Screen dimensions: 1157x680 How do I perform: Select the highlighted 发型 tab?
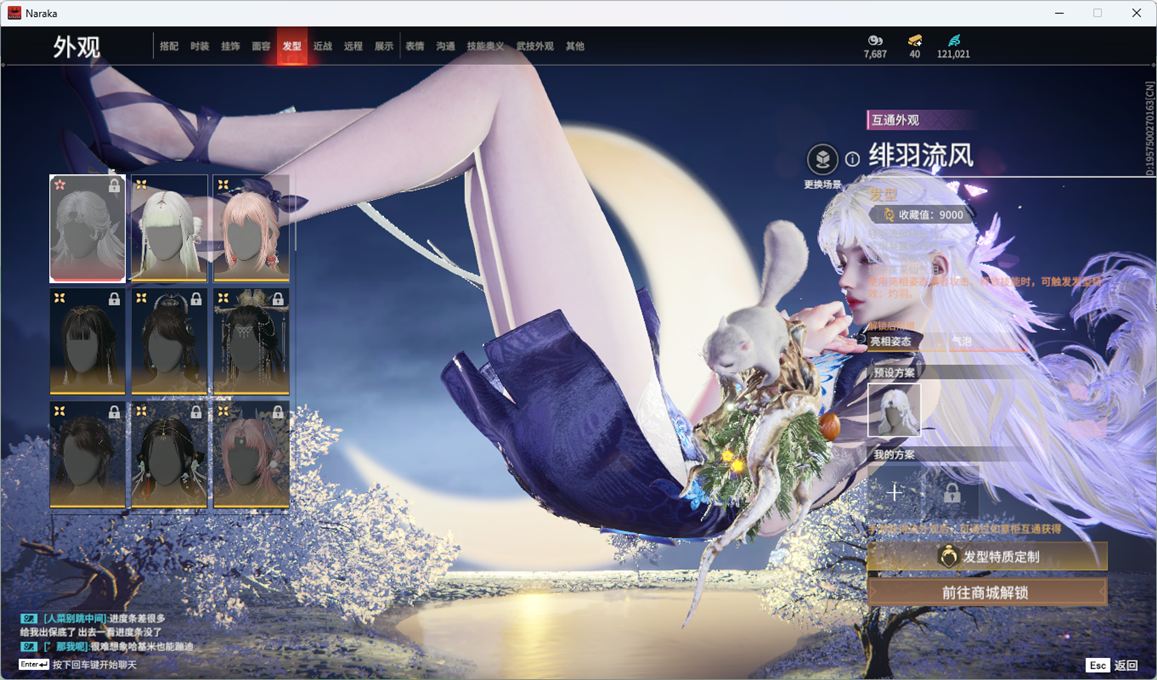point(292,46)
